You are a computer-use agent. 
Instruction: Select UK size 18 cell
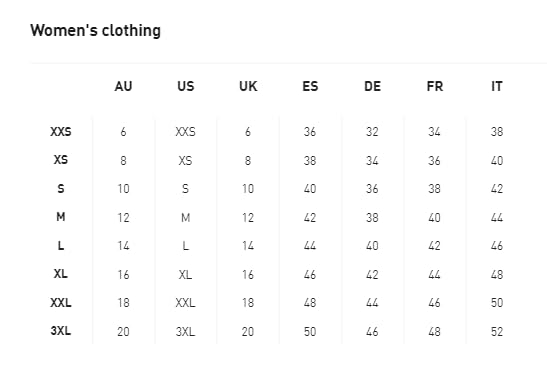248,303
